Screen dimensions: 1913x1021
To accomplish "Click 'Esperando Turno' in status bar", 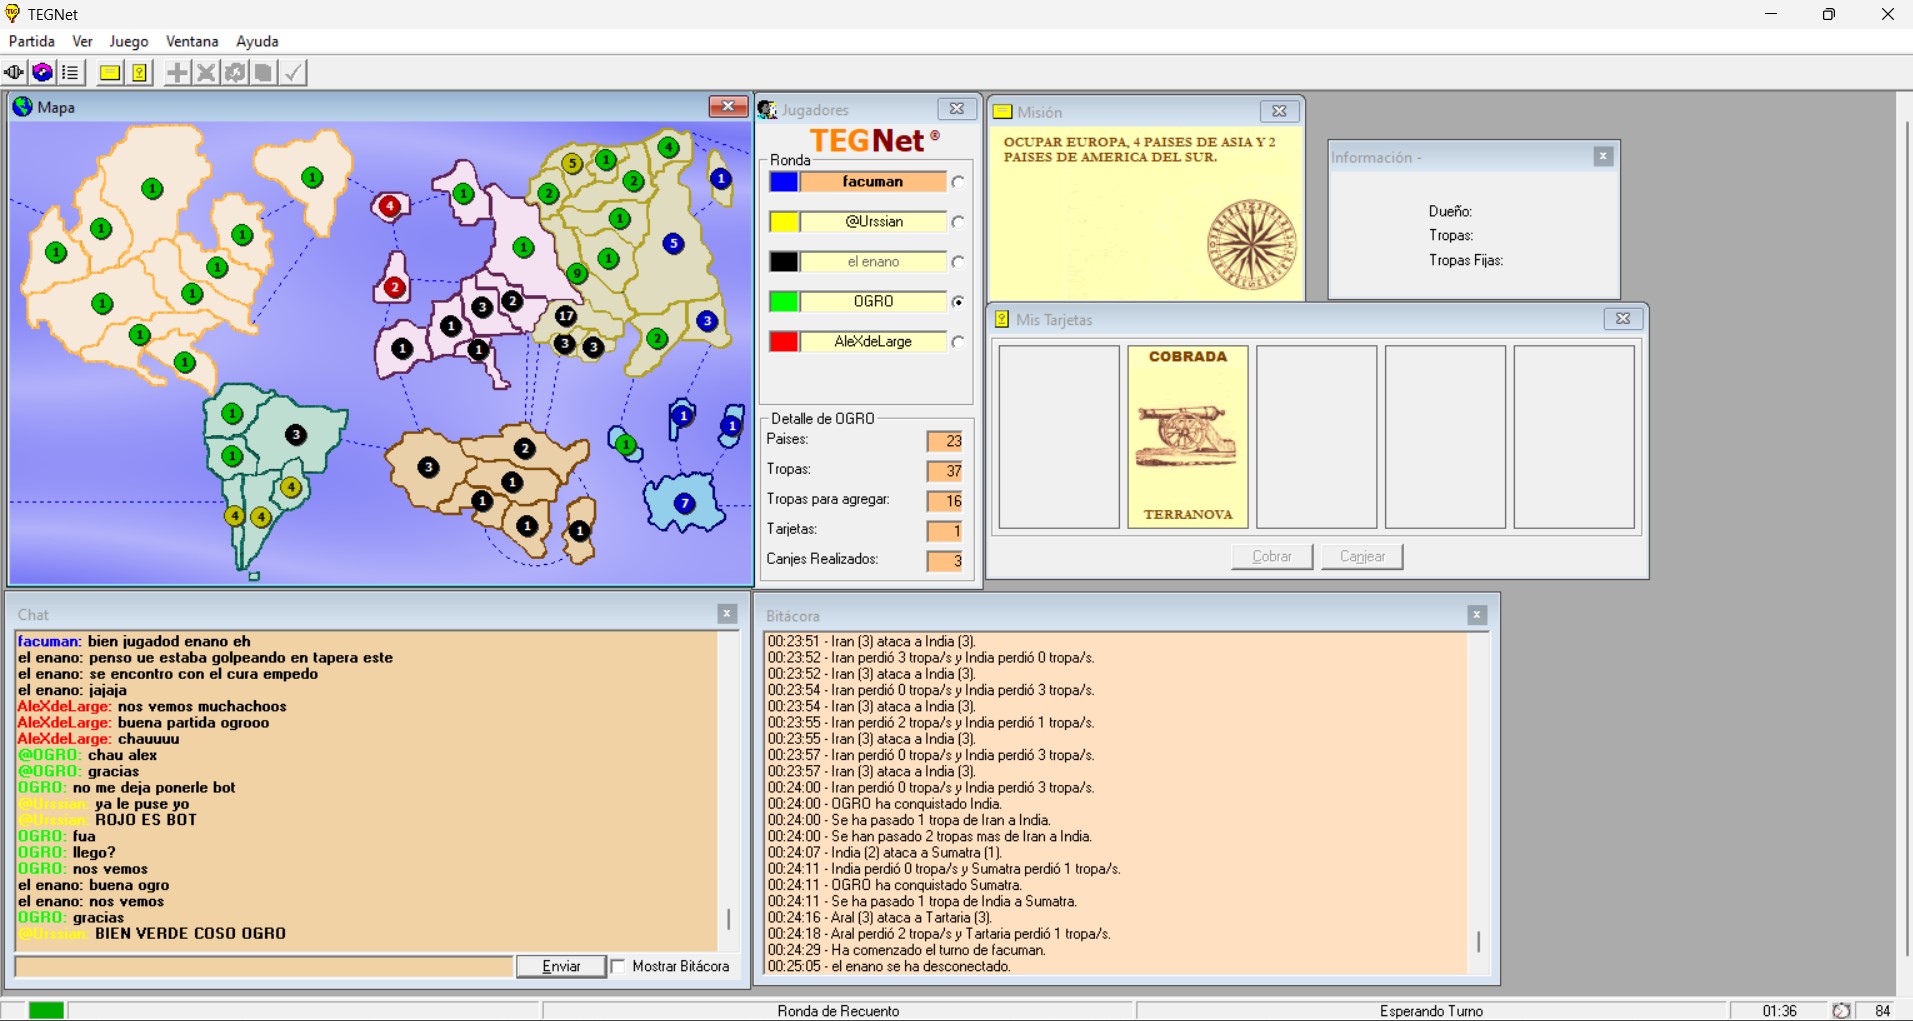I will [x=1431, y=1011].
